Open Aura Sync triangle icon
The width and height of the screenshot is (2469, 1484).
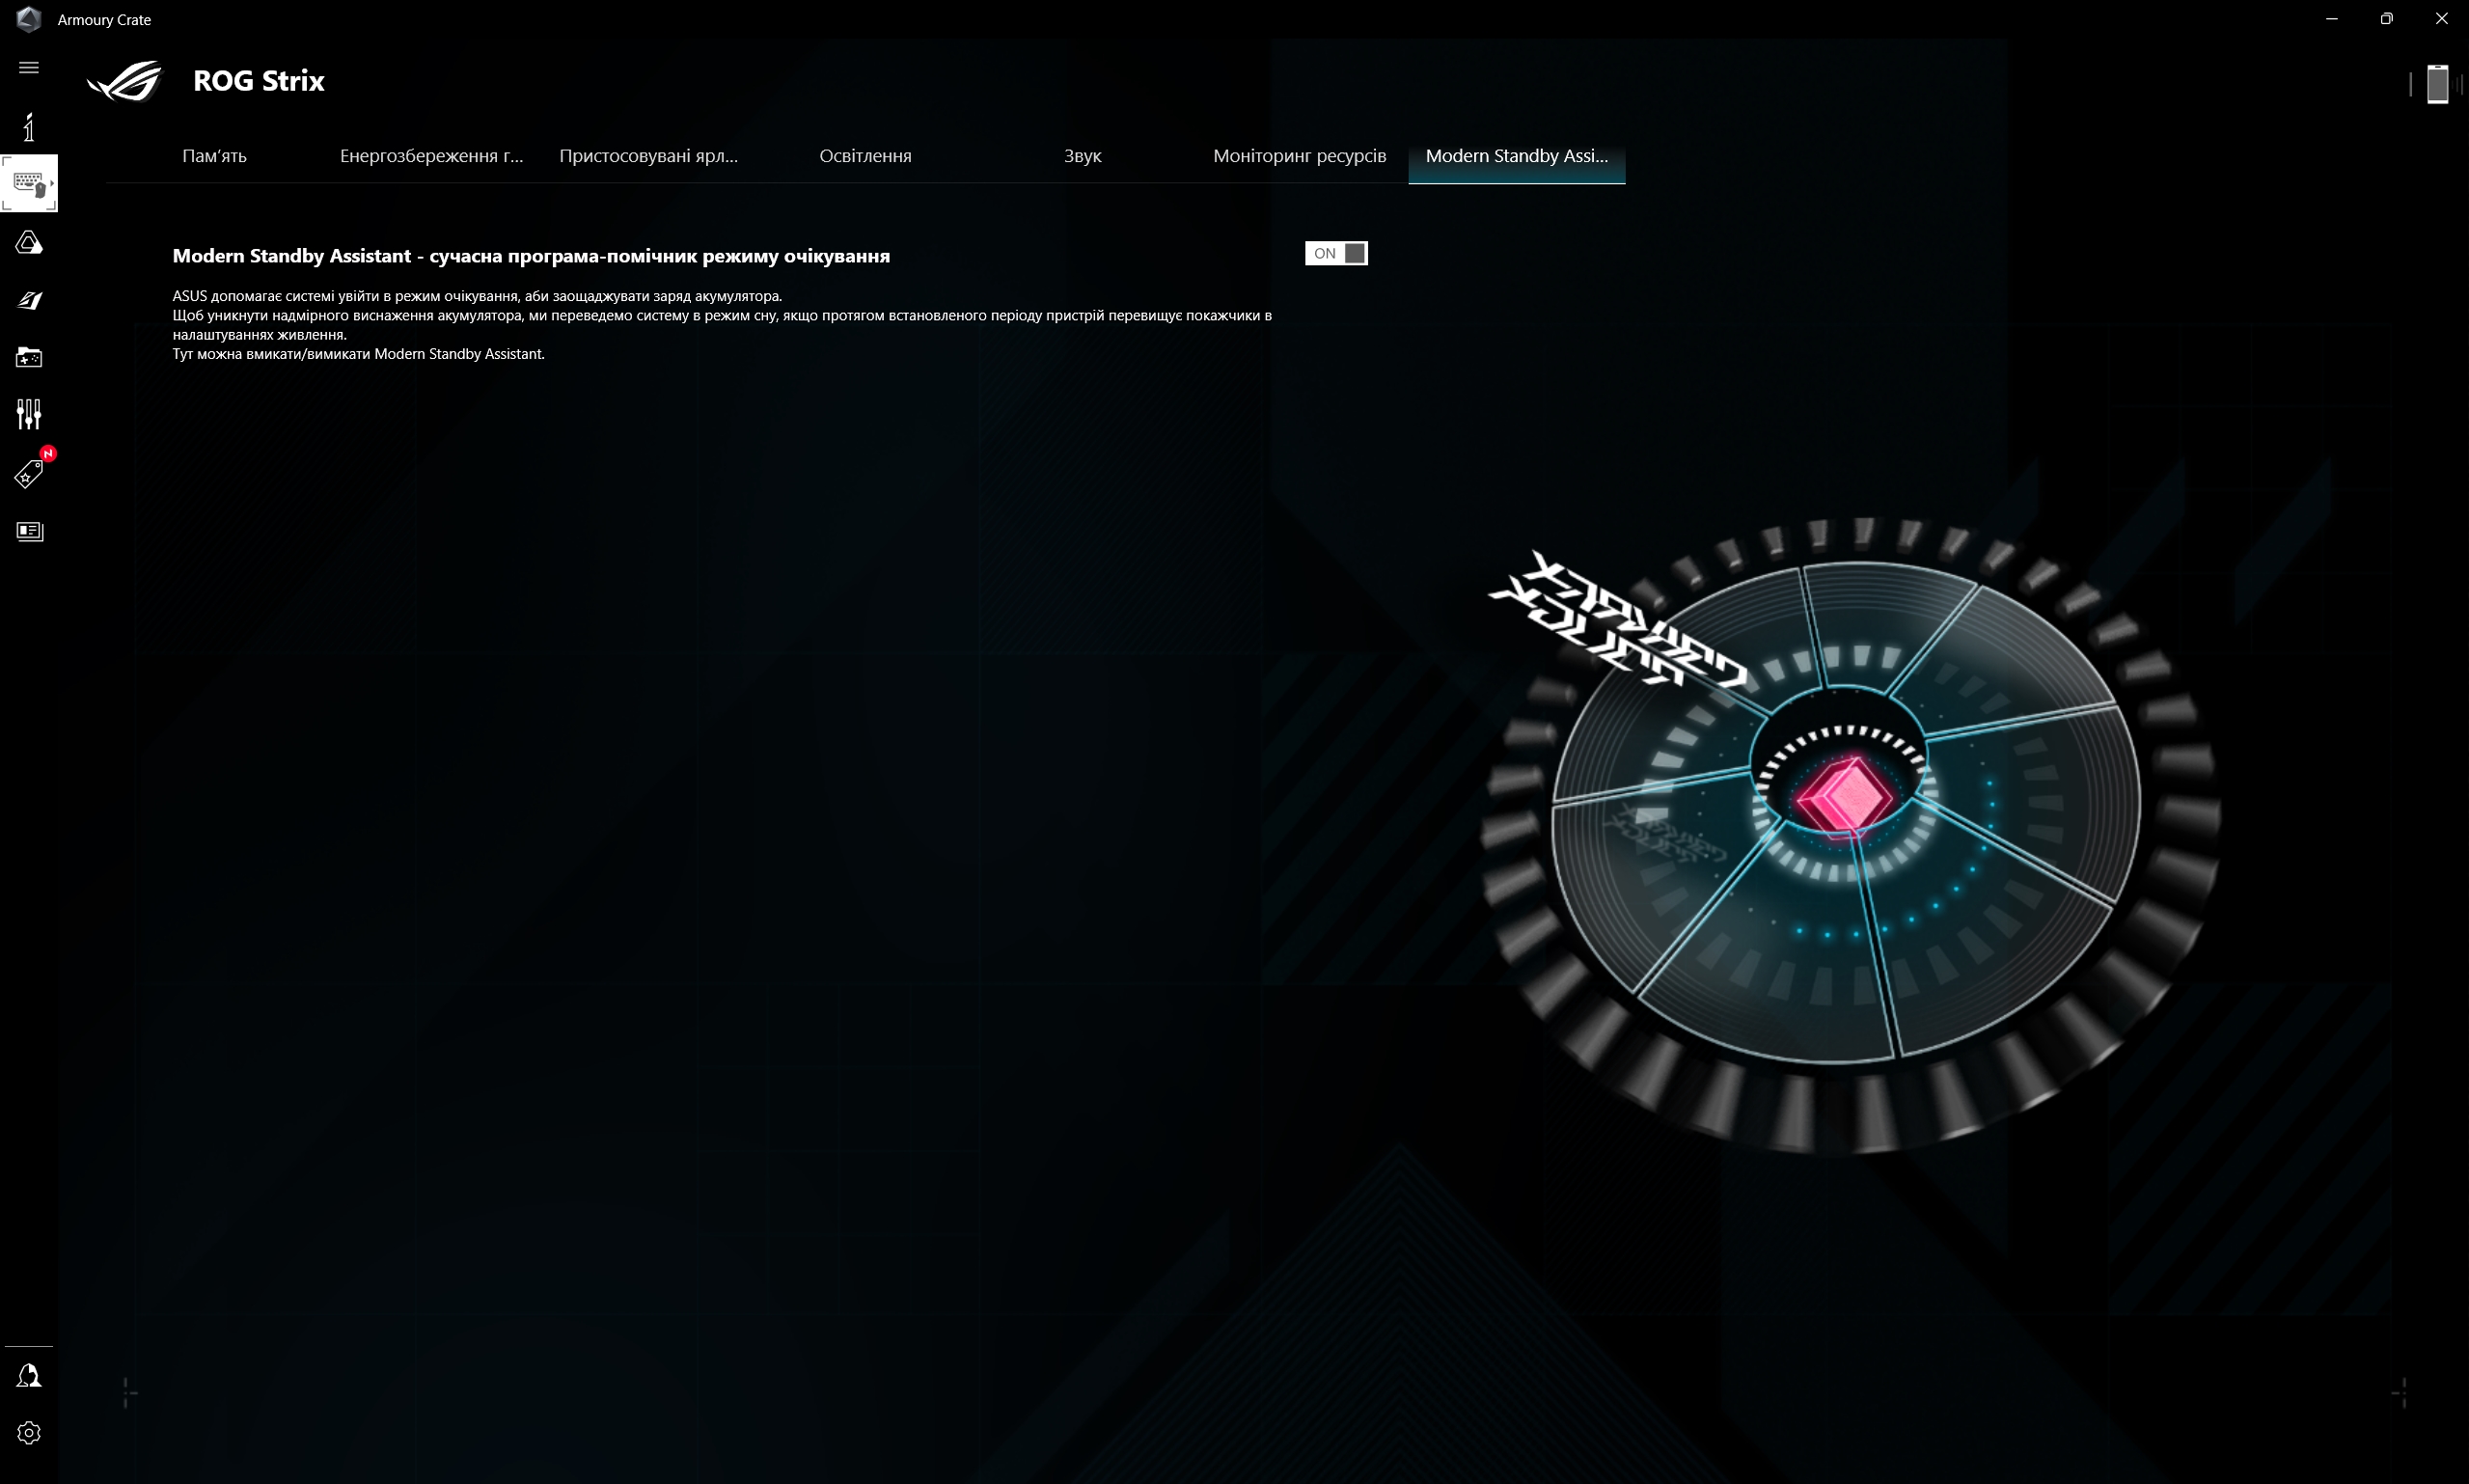pyautogui.click(x=29, y=243)
